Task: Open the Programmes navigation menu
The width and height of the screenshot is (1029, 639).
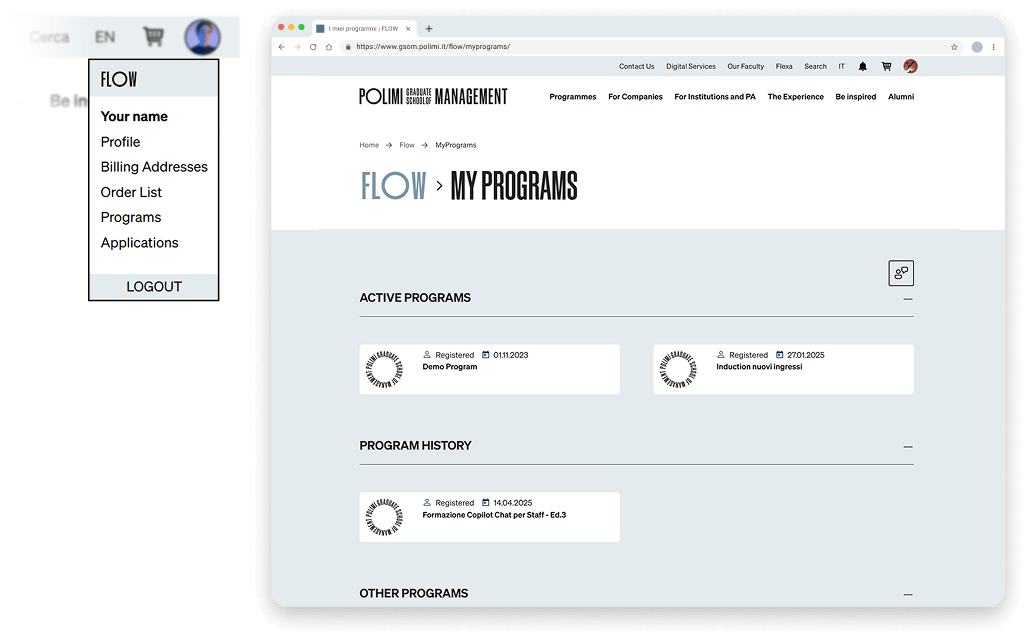Action: (x=572, y=97)
